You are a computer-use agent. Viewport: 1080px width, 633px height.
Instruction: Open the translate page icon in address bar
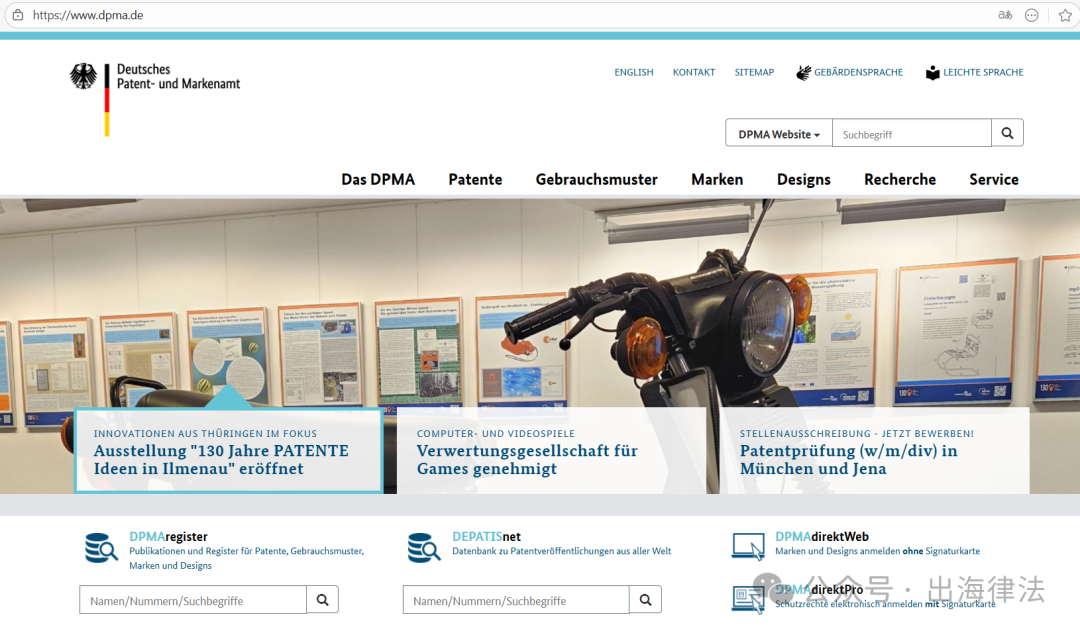(x=1005, y=15)
